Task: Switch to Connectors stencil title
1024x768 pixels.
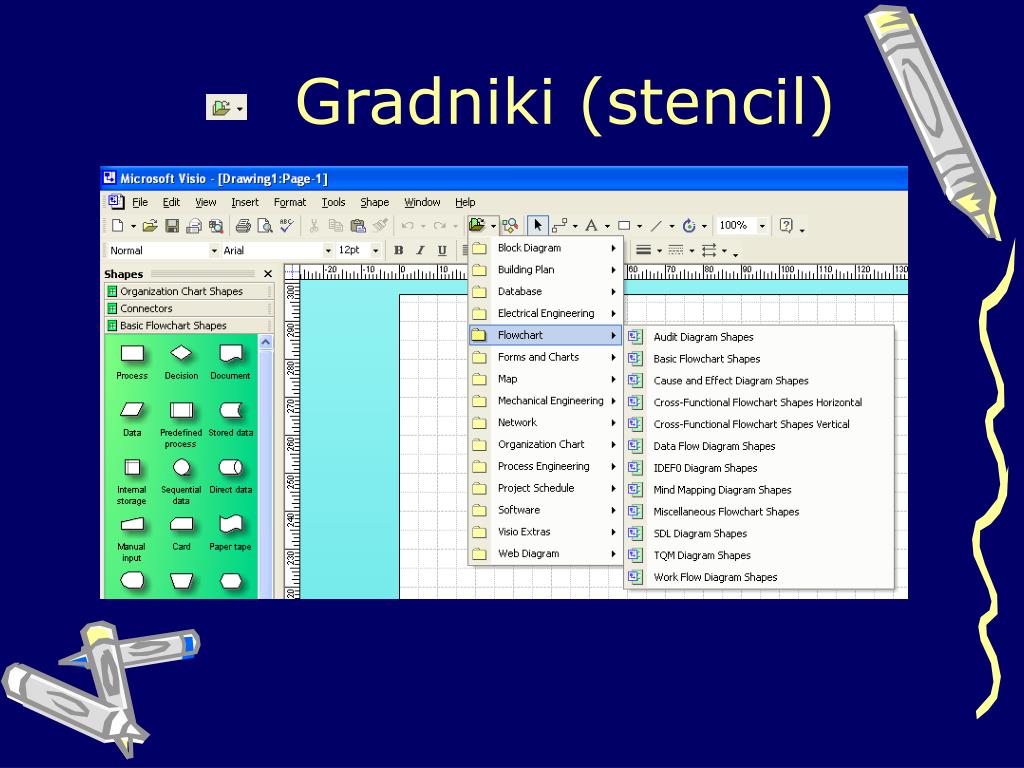Action: point(188,308)
